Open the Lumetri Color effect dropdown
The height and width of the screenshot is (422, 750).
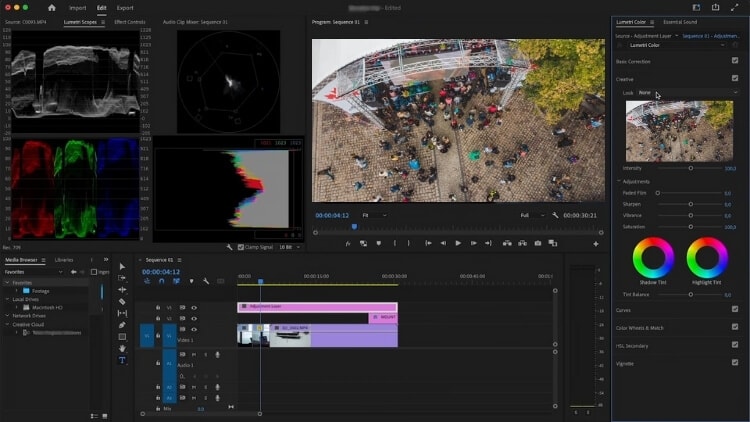pos(676,45)
